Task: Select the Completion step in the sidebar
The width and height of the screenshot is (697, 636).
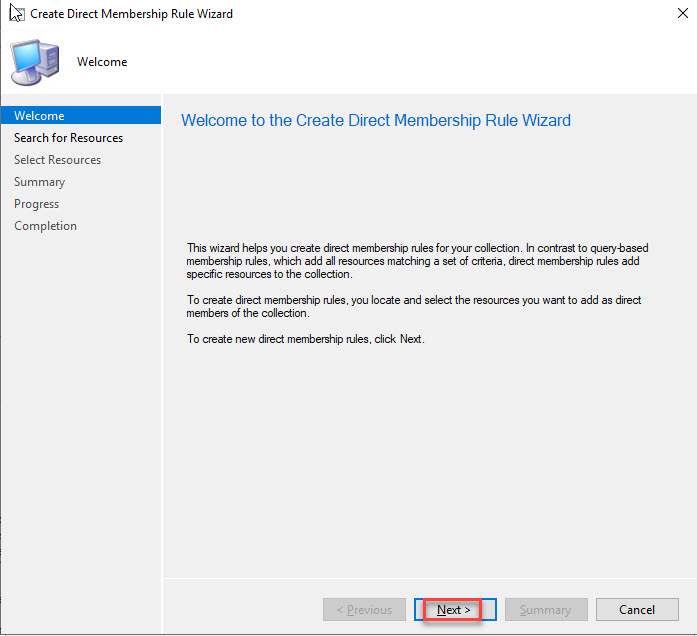Action: click(45, 226)
